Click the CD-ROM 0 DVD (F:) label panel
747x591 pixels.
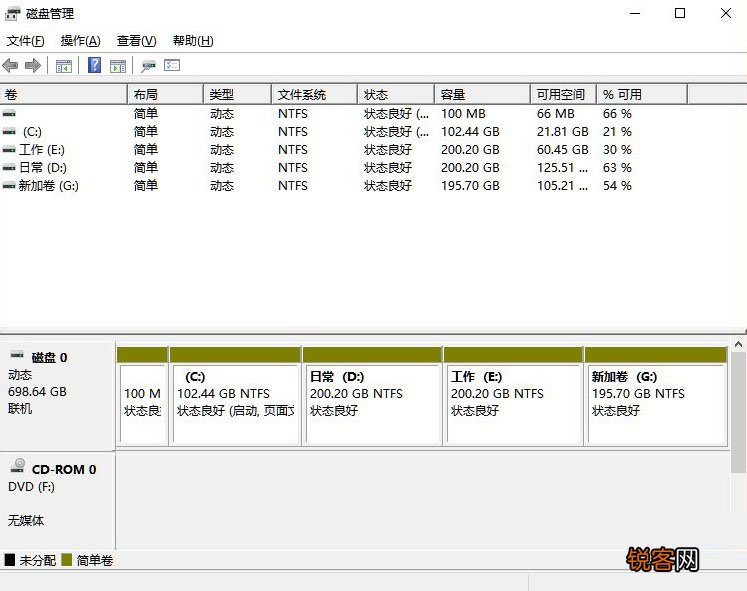[x=58, y=501]
